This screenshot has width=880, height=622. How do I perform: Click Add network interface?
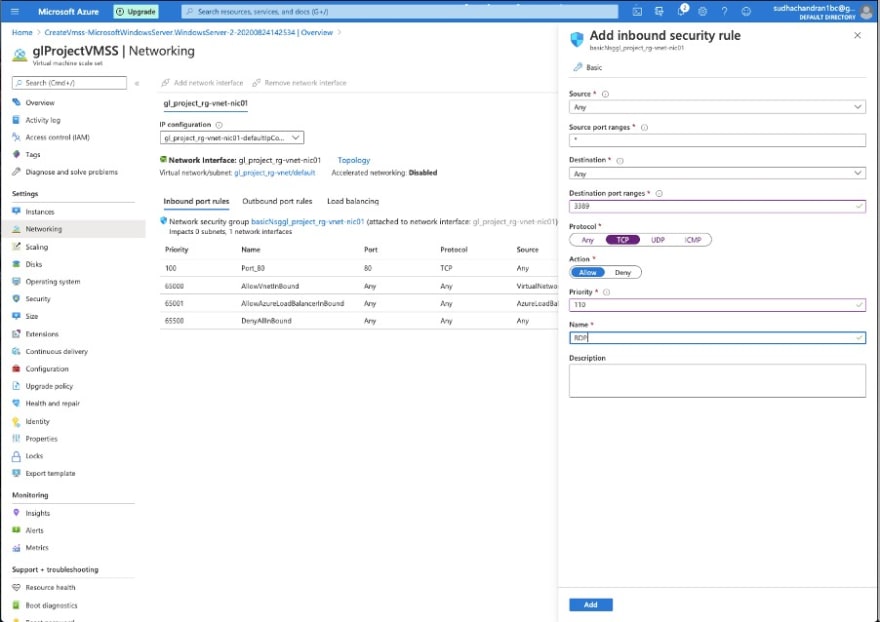(202, 83)
